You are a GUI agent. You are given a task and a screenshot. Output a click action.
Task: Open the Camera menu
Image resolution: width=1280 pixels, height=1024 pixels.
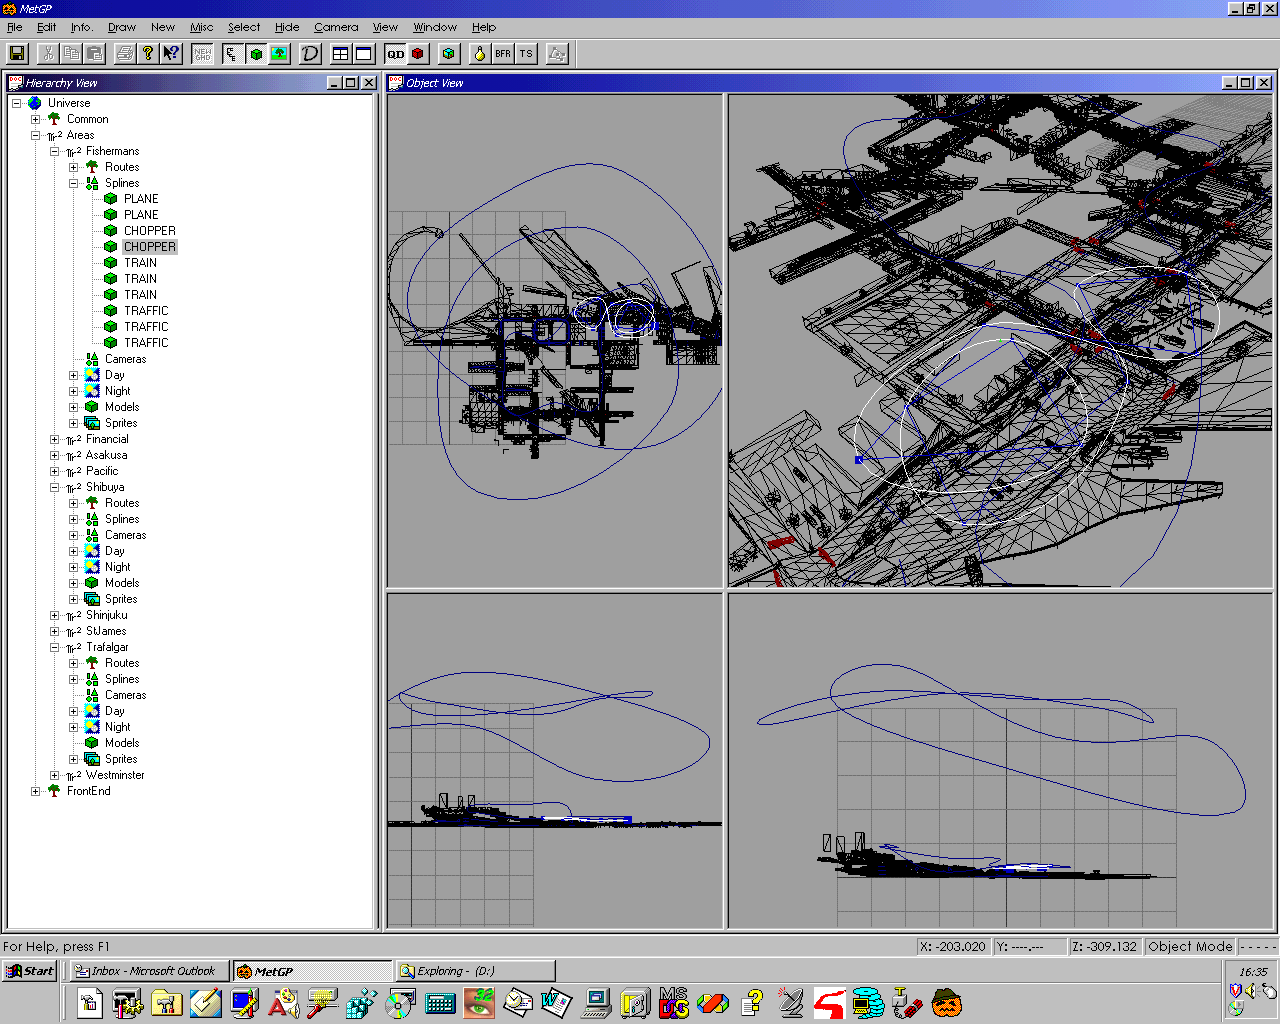(x=336, y=27)
